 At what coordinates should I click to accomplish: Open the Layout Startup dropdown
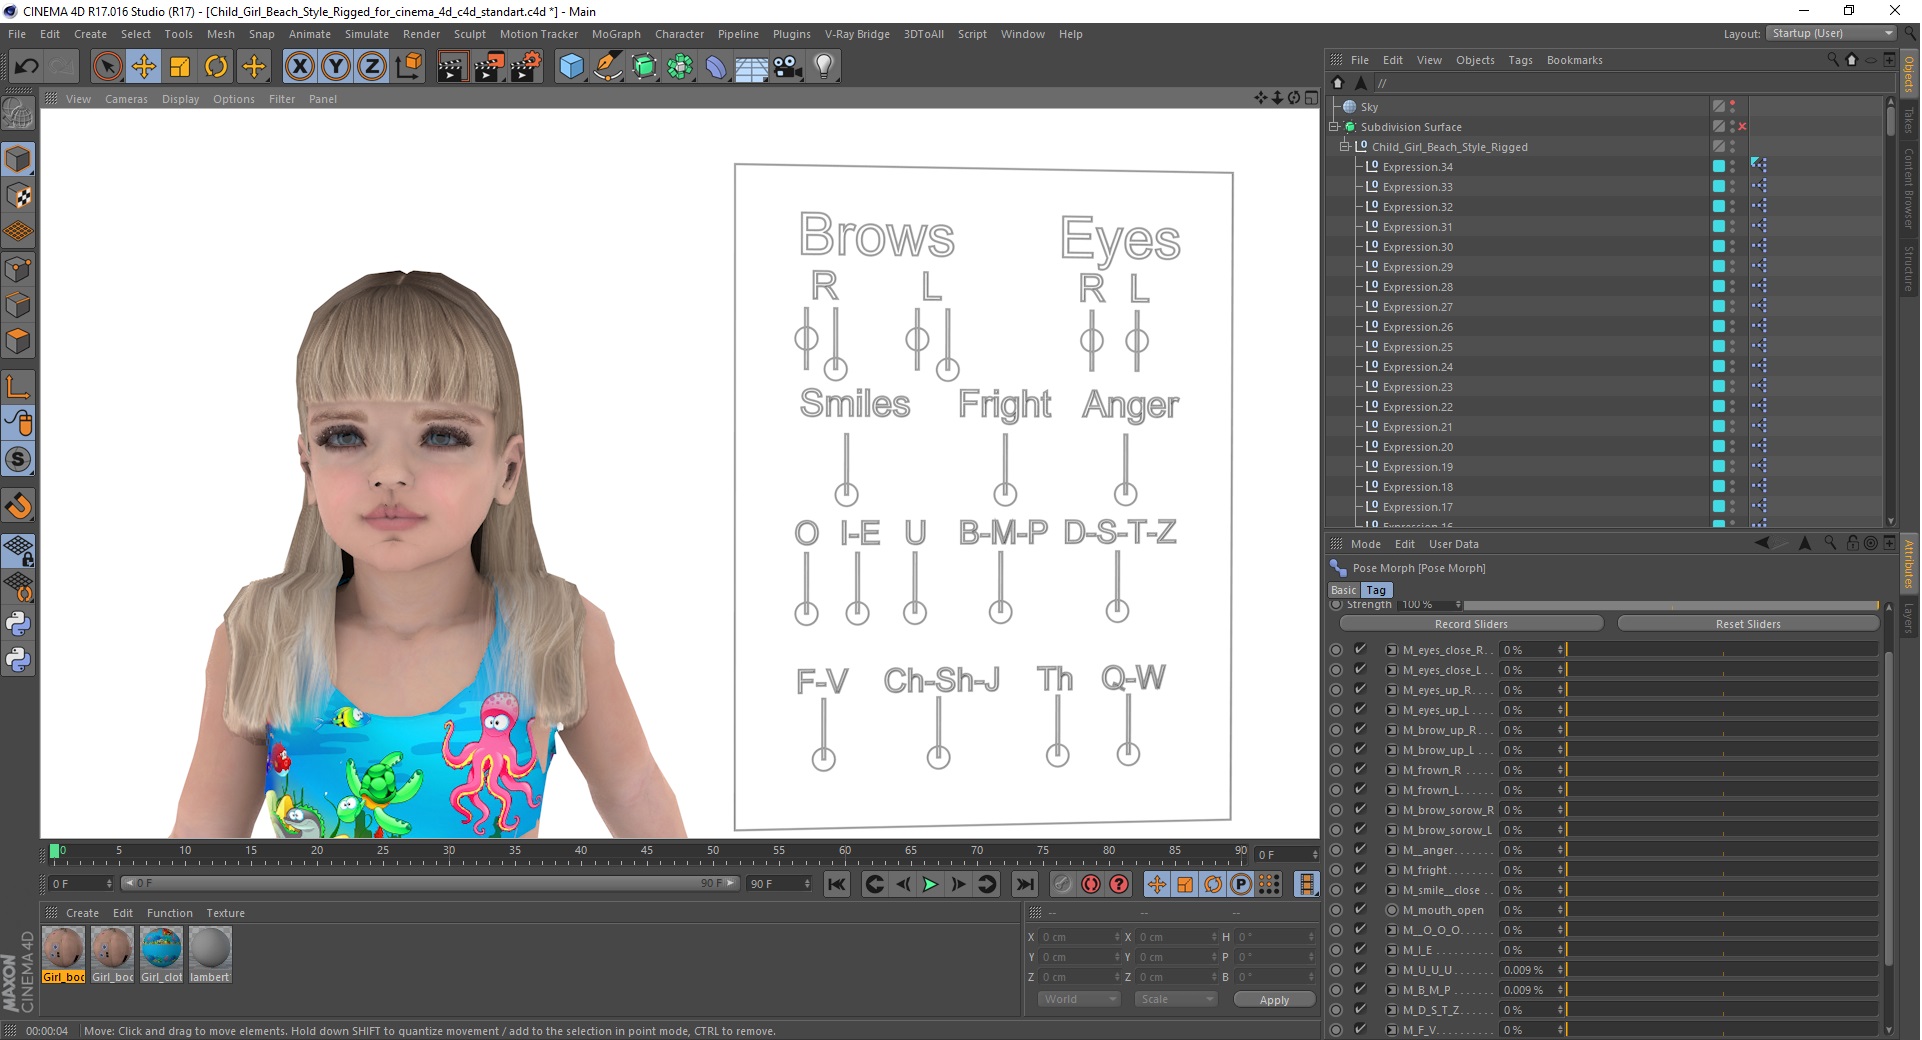click(x=1831, y=33)
